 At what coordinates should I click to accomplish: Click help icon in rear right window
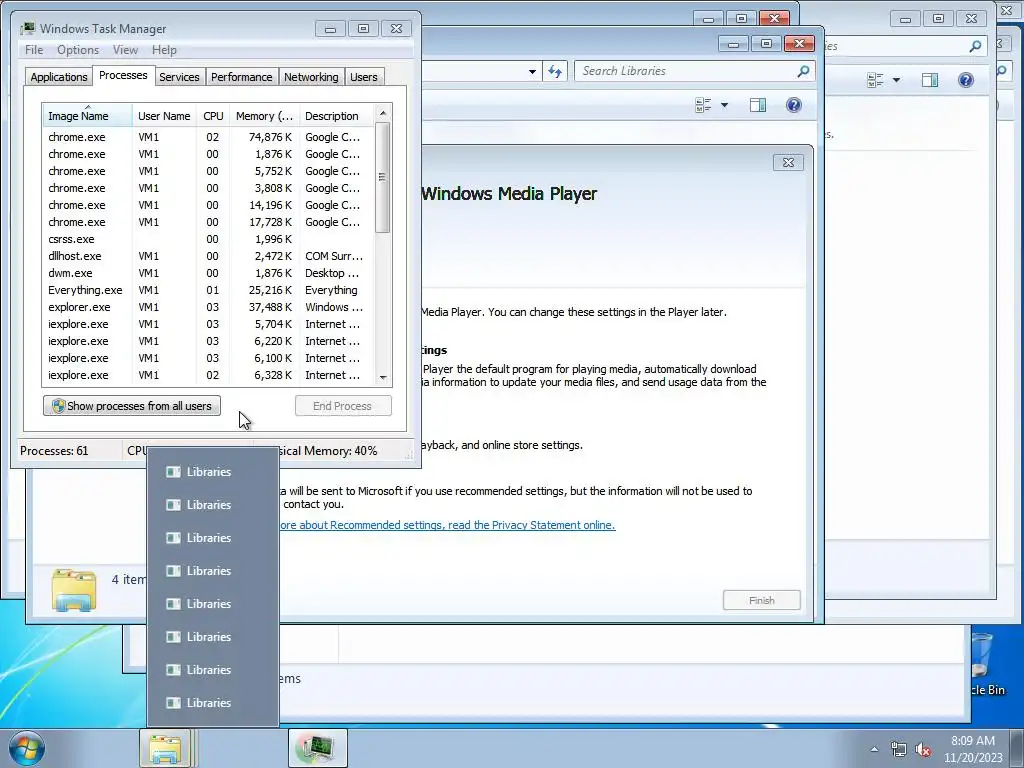tap(965, 80)
